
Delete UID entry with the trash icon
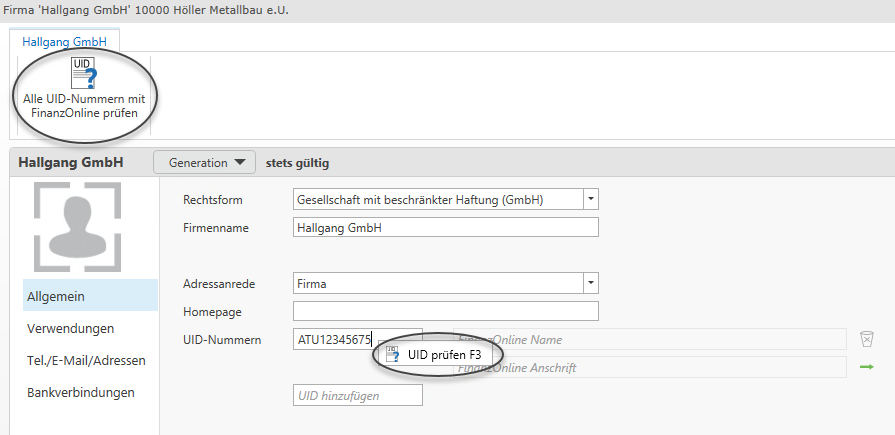tap(866, 340)
